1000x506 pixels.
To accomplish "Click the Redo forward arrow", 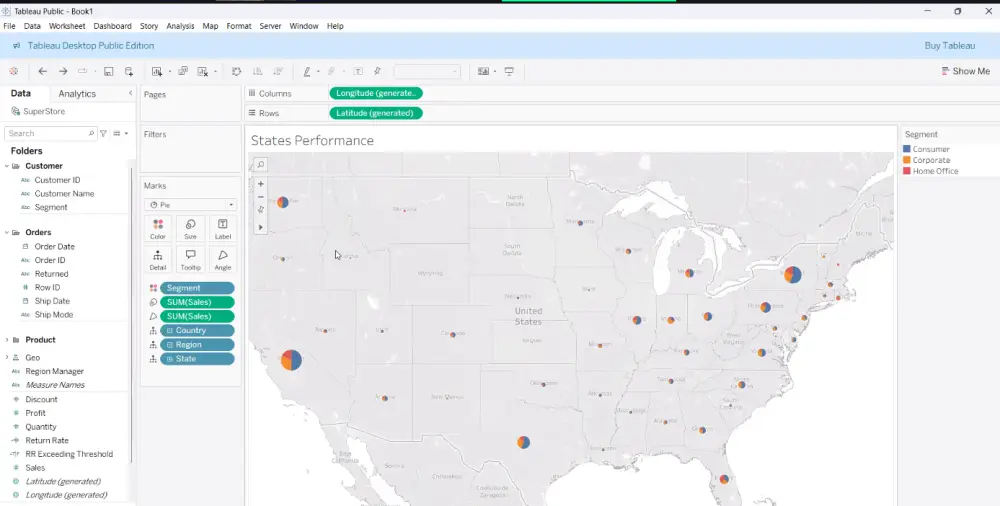I will click(x=63, y=71).
